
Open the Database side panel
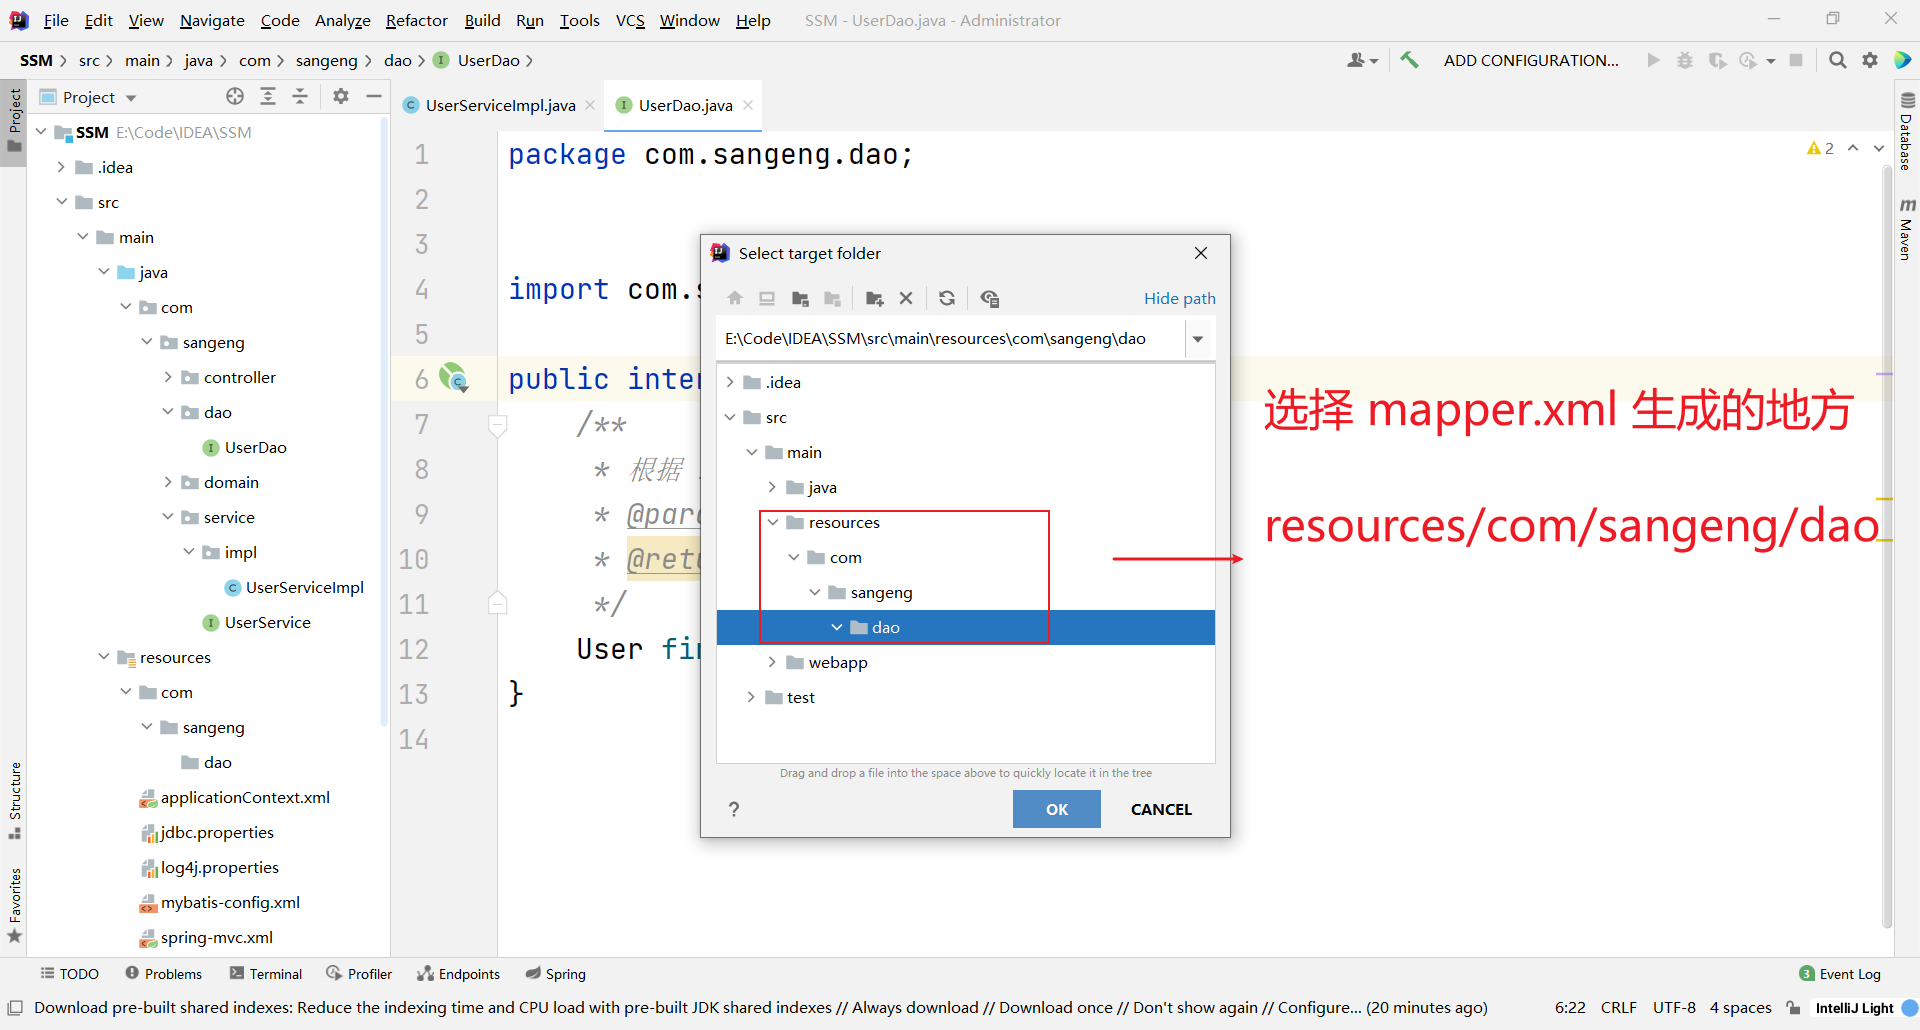click(x=1907, y=131)
